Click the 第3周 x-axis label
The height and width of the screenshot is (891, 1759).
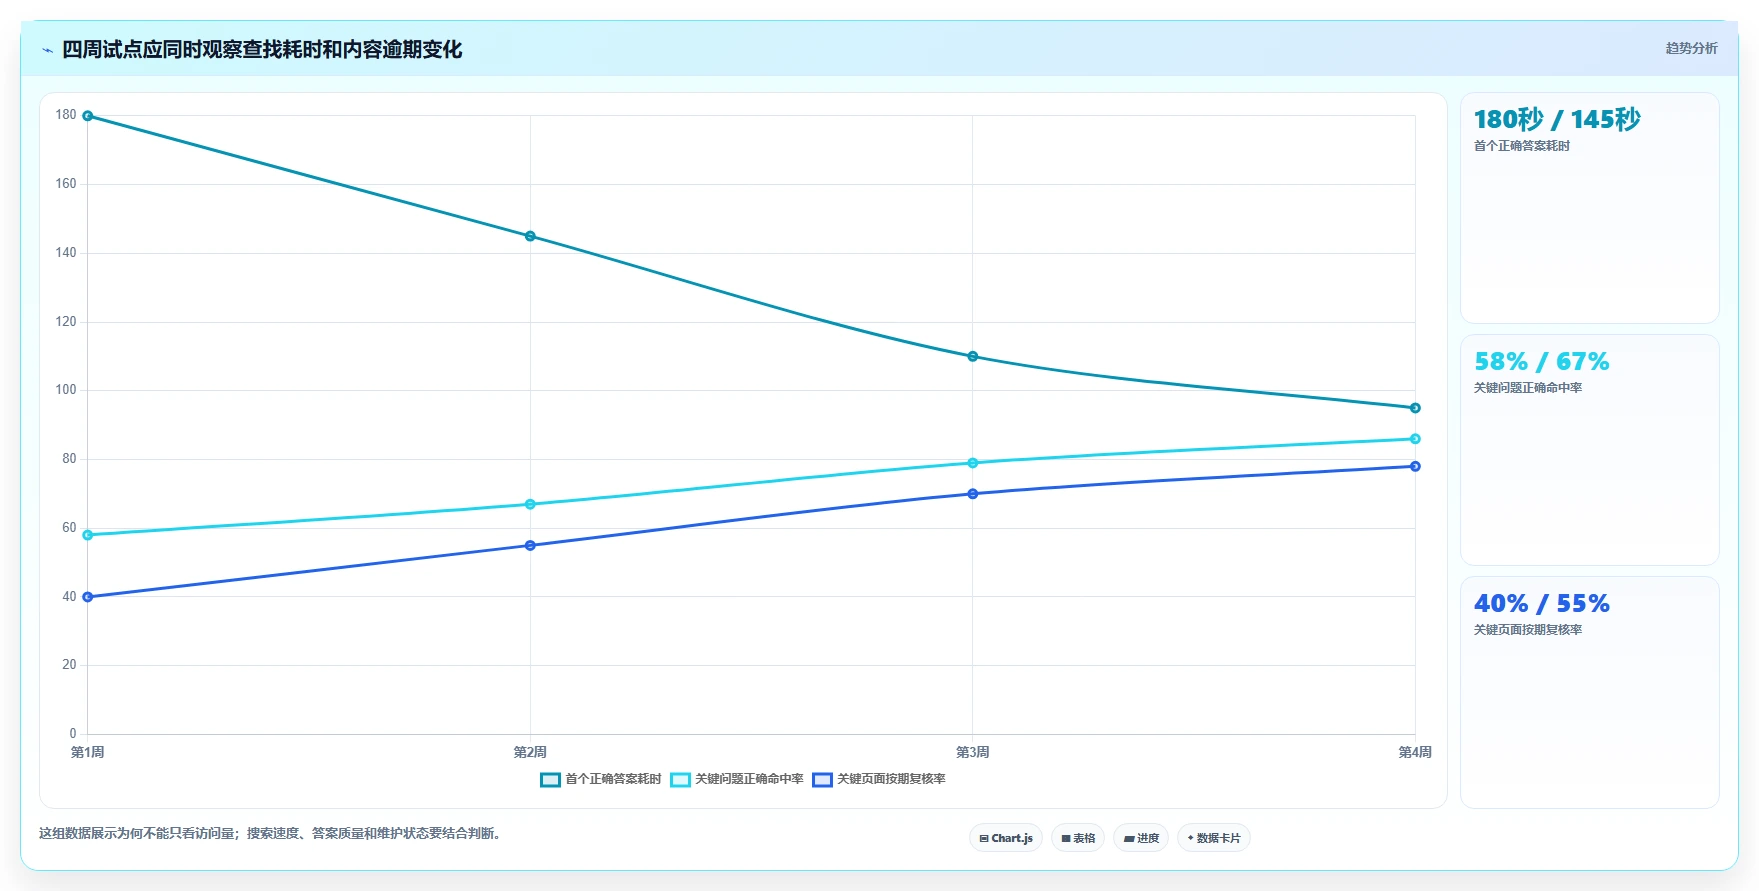tap(973, 752)
